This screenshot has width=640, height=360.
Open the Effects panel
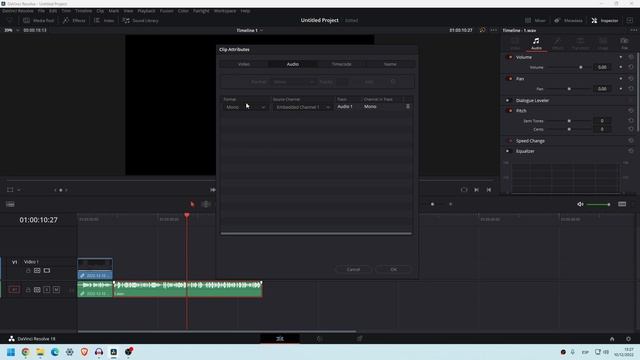[x=74, y=20]
